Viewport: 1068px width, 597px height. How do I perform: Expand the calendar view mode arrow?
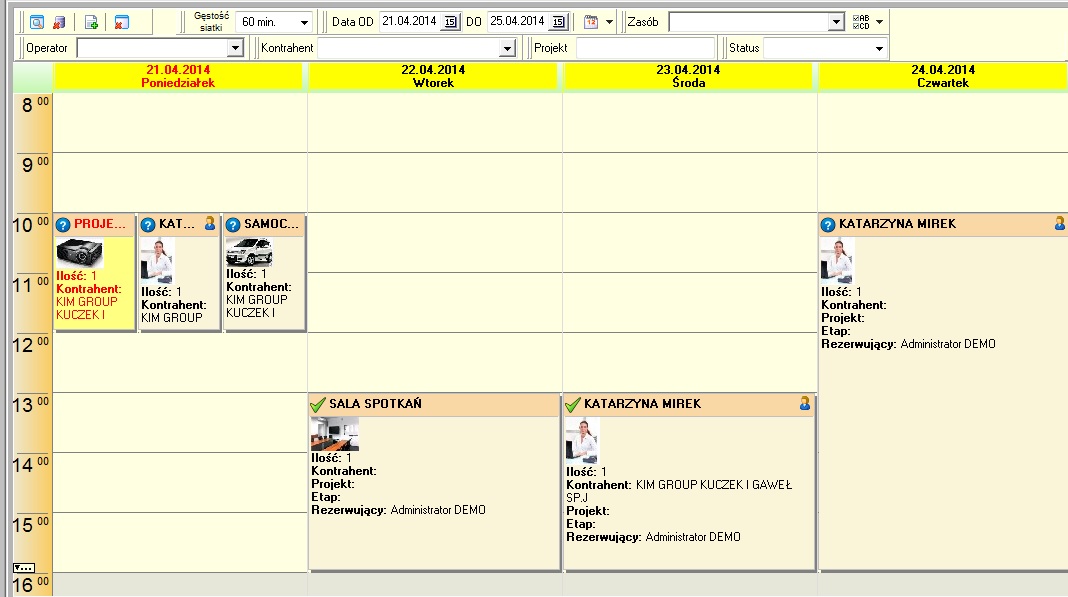tap(609, 22)
